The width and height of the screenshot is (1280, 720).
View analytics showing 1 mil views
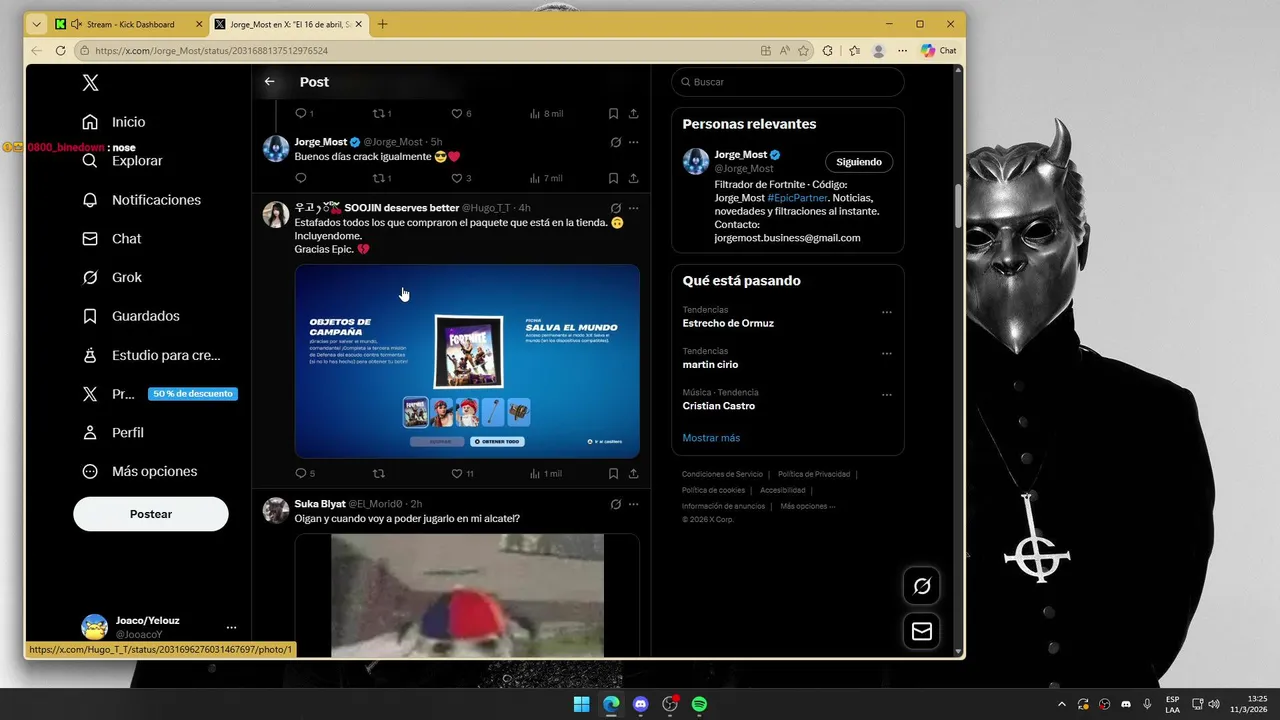546,474
